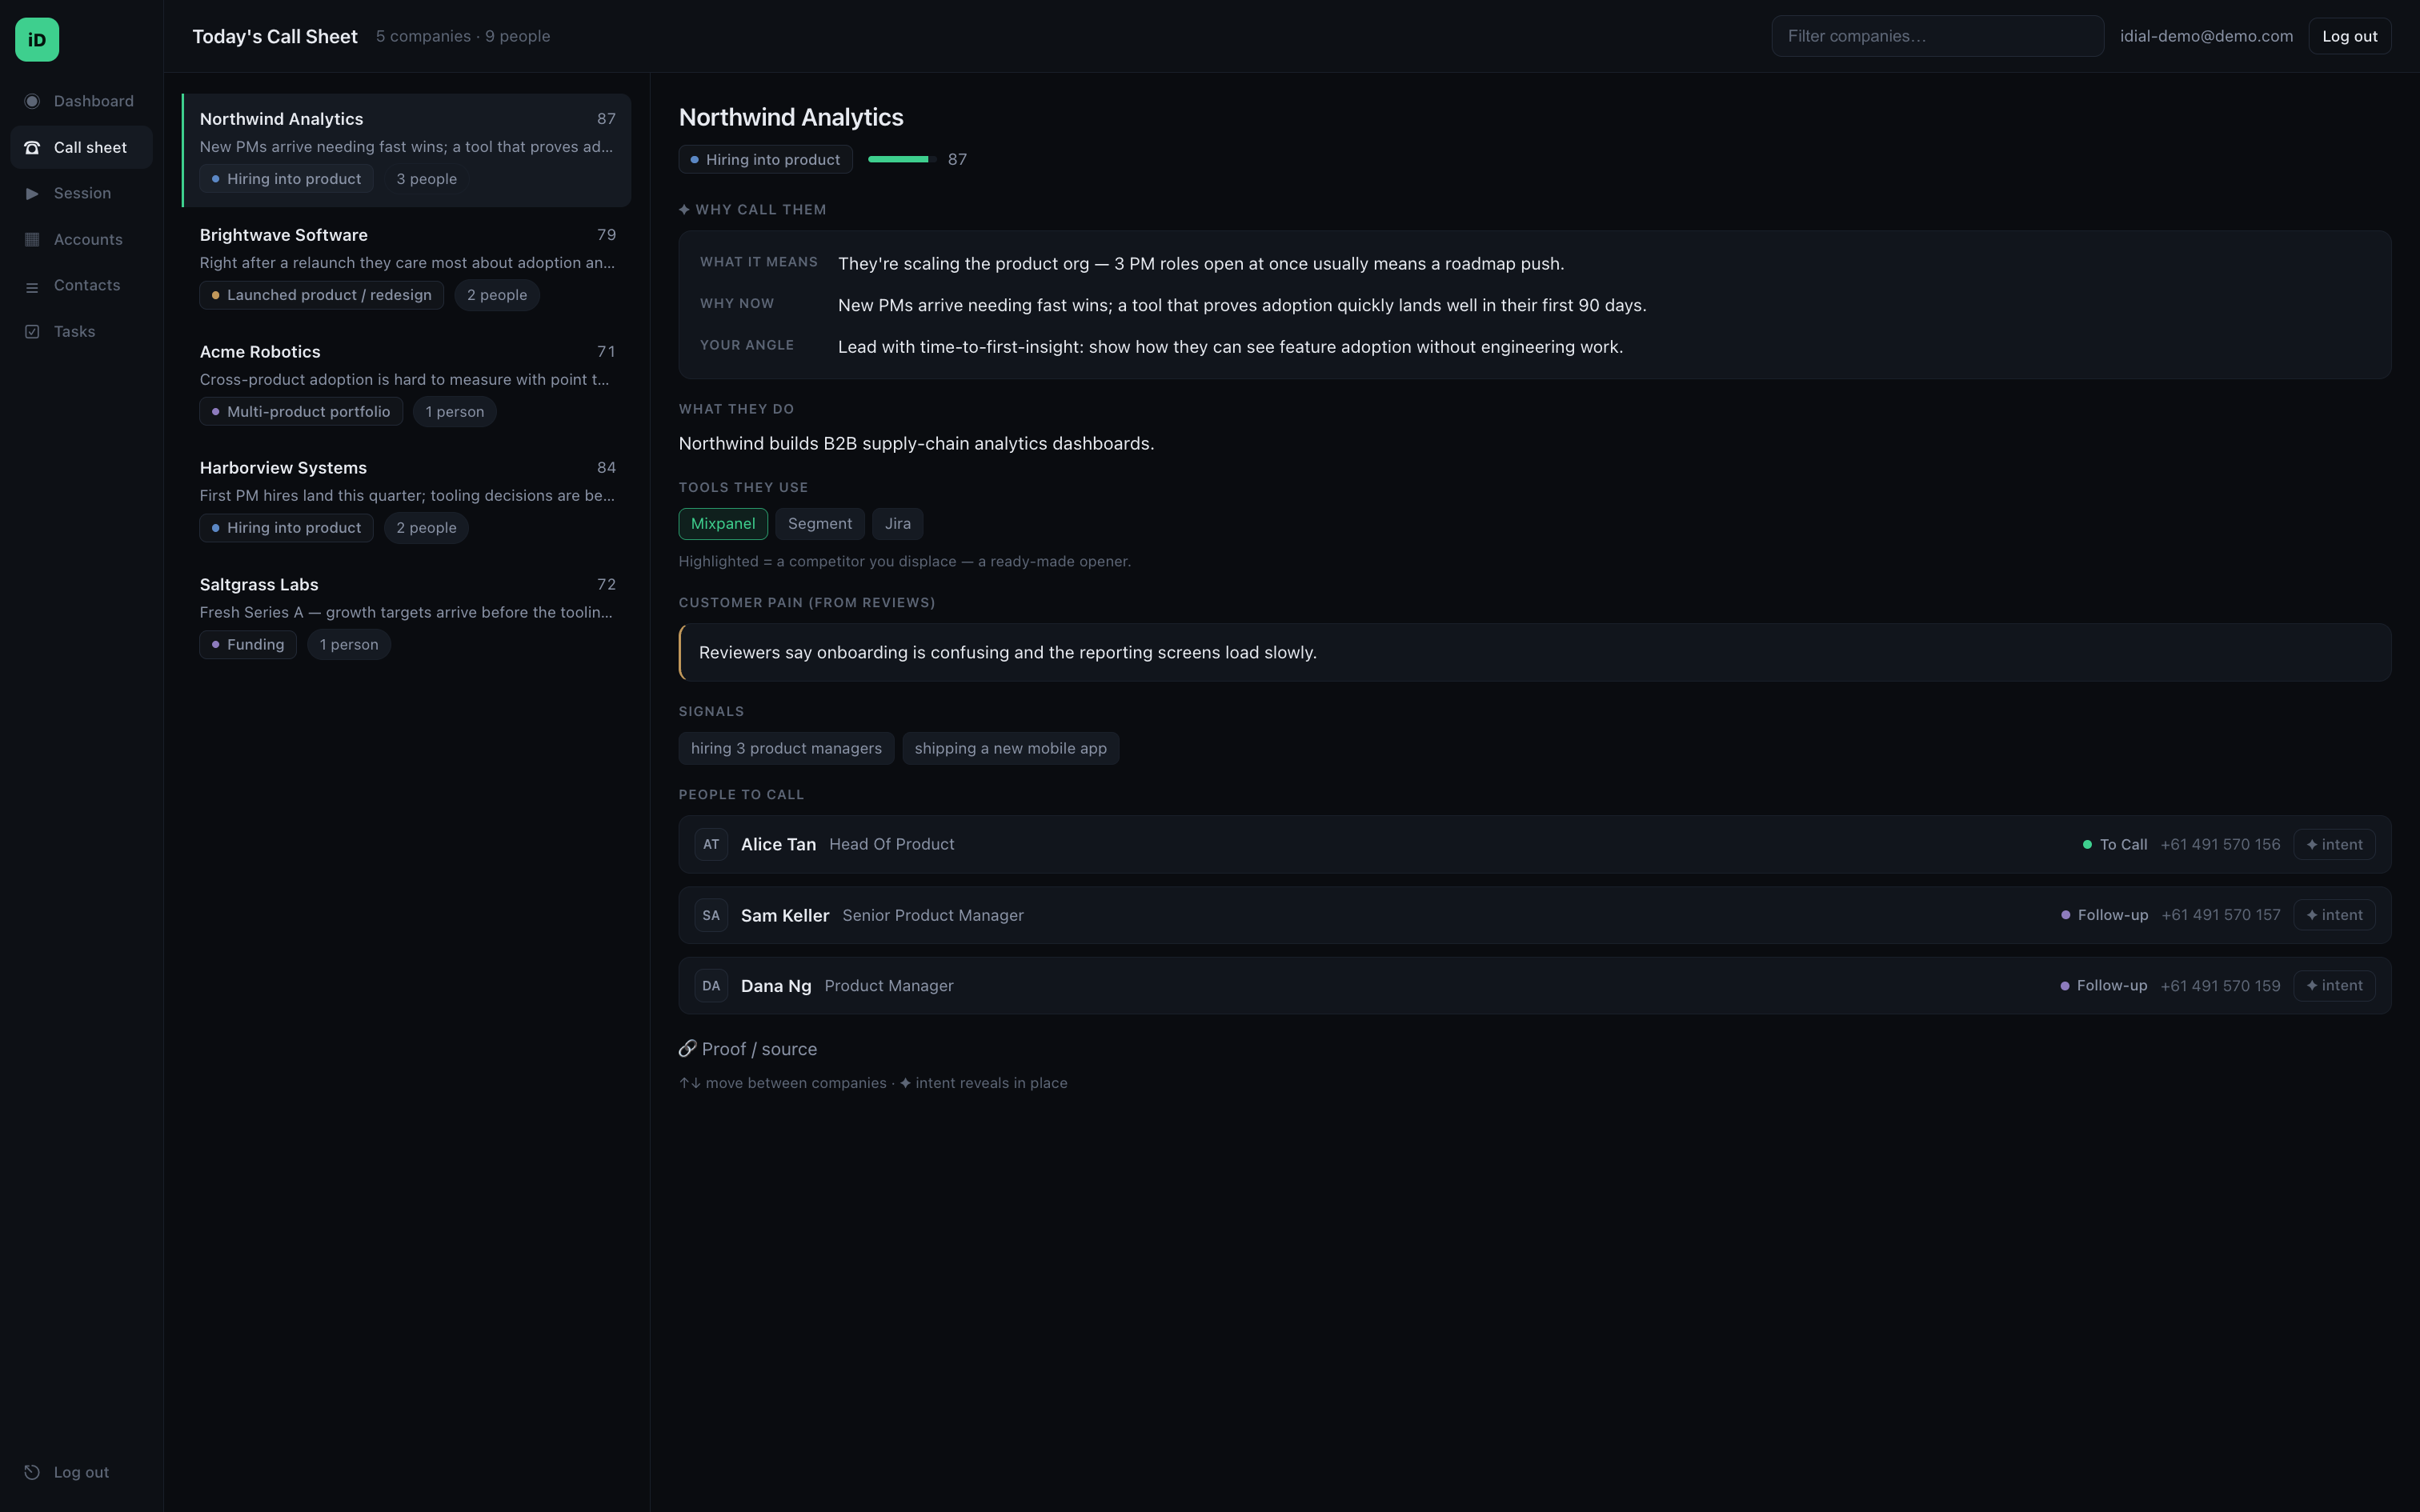Reveal intent for Dana Ng
Image resolution: width=2420 pixels, height=1512 pixels.
(x=2334, y=986)
